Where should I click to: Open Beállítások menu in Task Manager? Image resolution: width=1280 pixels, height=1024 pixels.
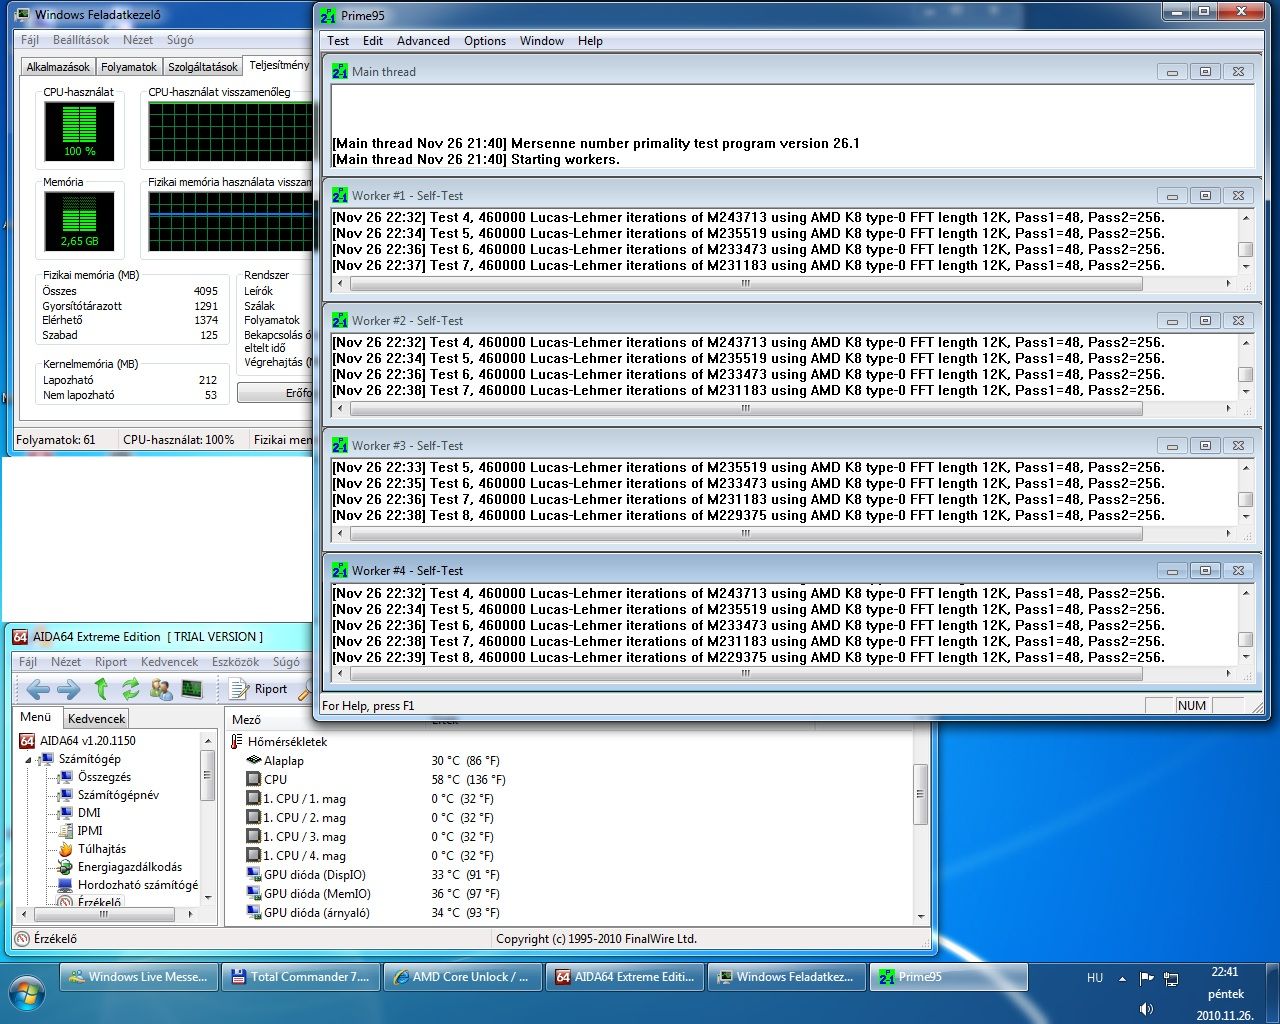[x=81, y=40]
